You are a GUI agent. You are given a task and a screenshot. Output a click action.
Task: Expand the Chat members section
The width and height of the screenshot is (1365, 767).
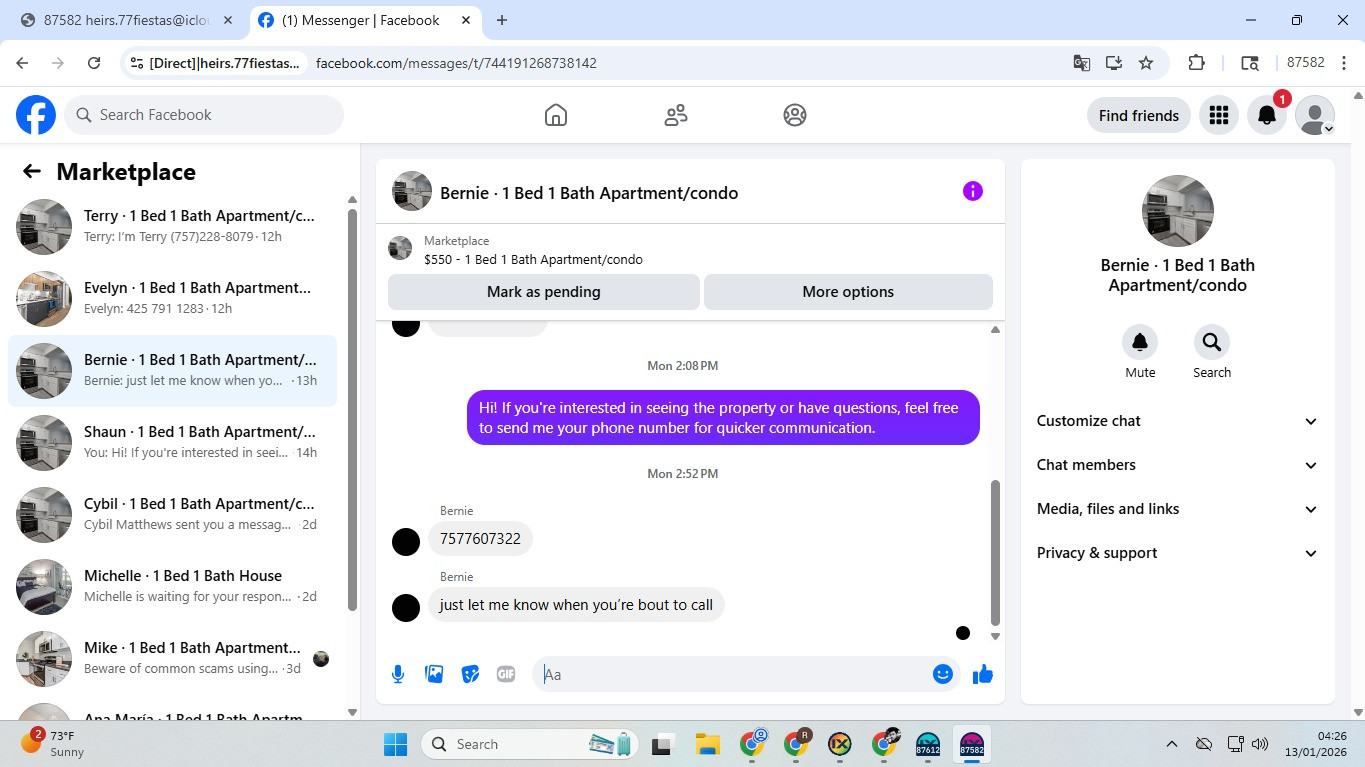coord(1178,465)
